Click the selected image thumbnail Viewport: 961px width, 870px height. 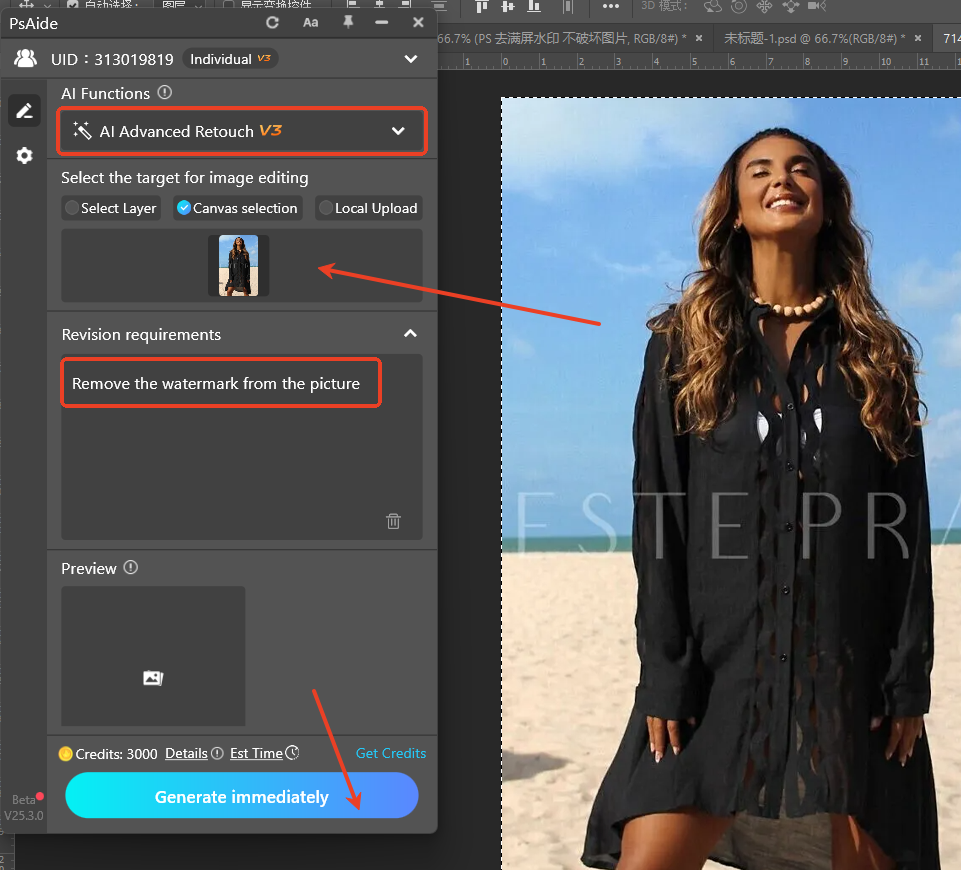238,265
